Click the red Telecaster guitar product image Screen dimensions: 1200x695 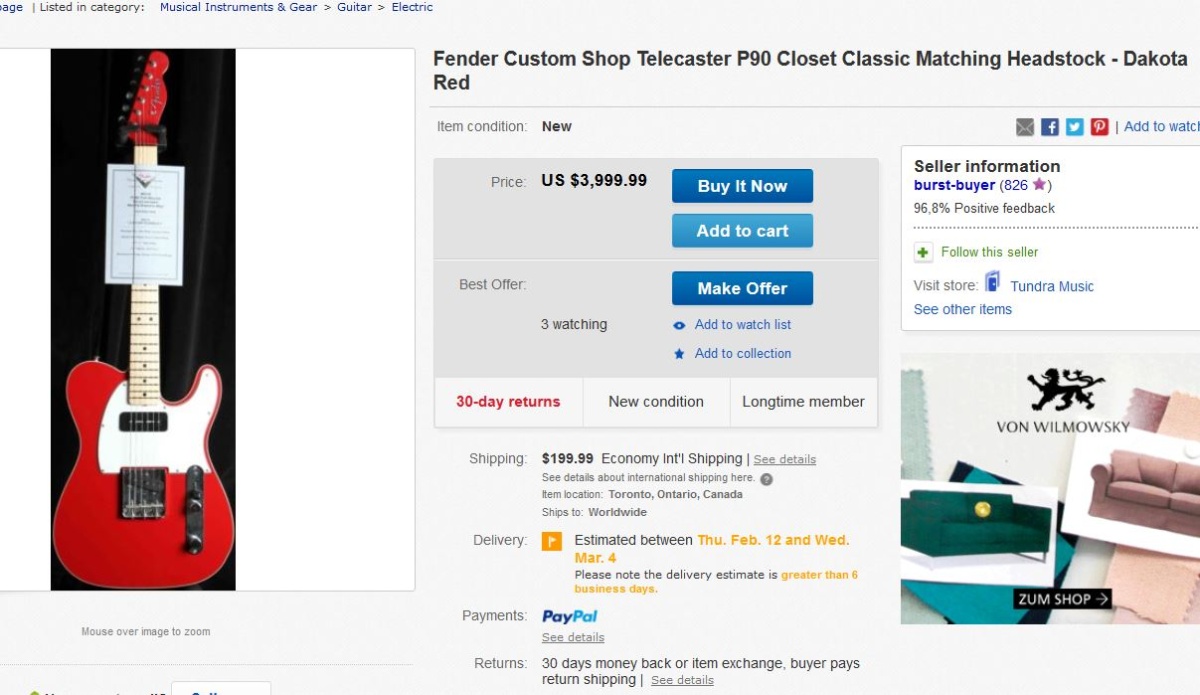[143, 319]
